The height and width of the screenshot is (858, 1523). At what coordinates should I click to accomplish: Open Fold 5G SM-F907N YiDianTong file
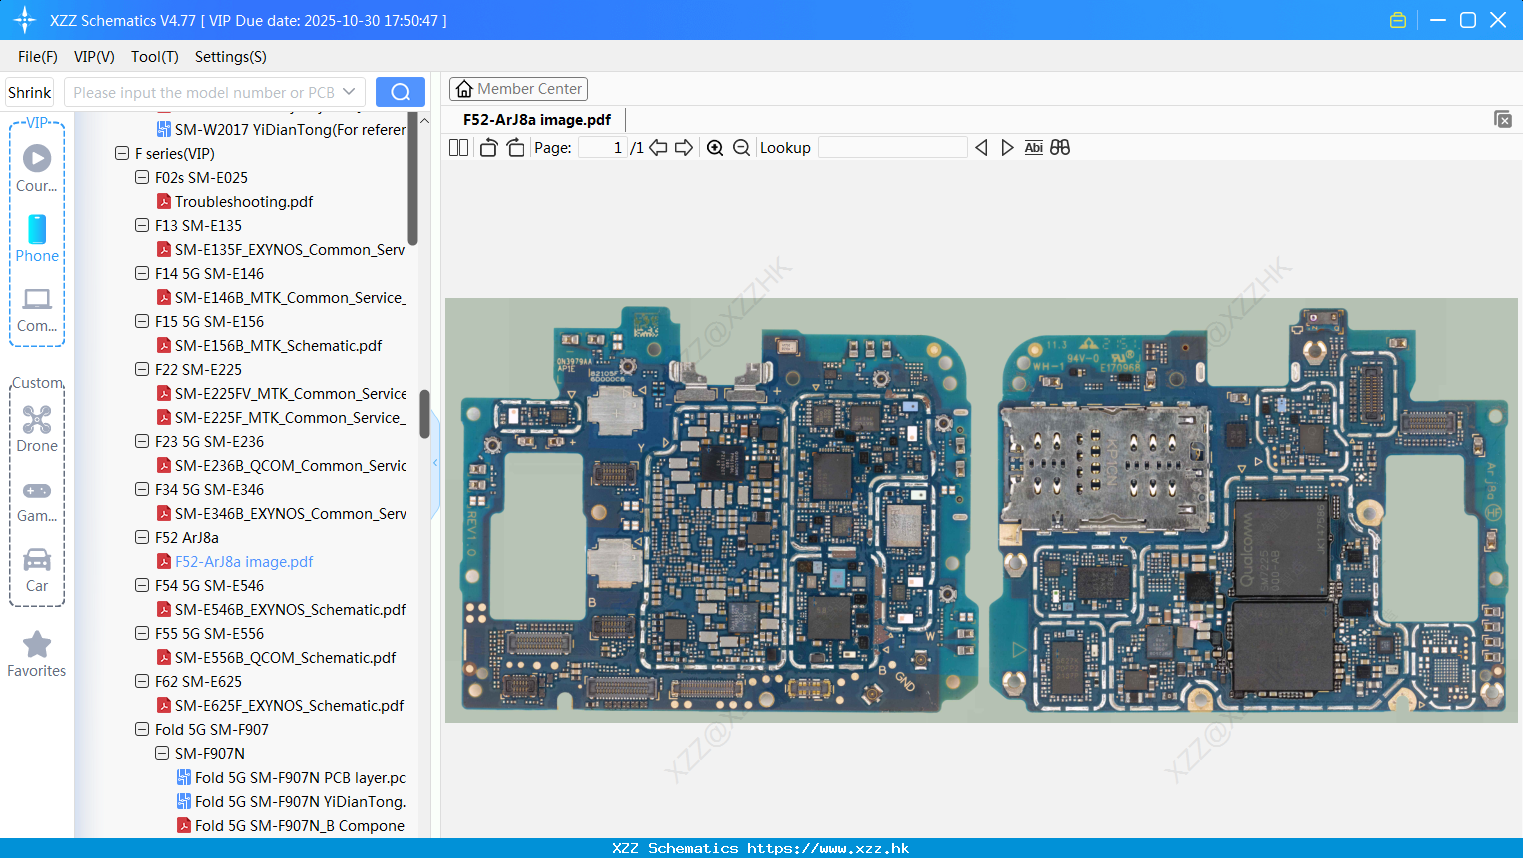click(x=300, y=802)
